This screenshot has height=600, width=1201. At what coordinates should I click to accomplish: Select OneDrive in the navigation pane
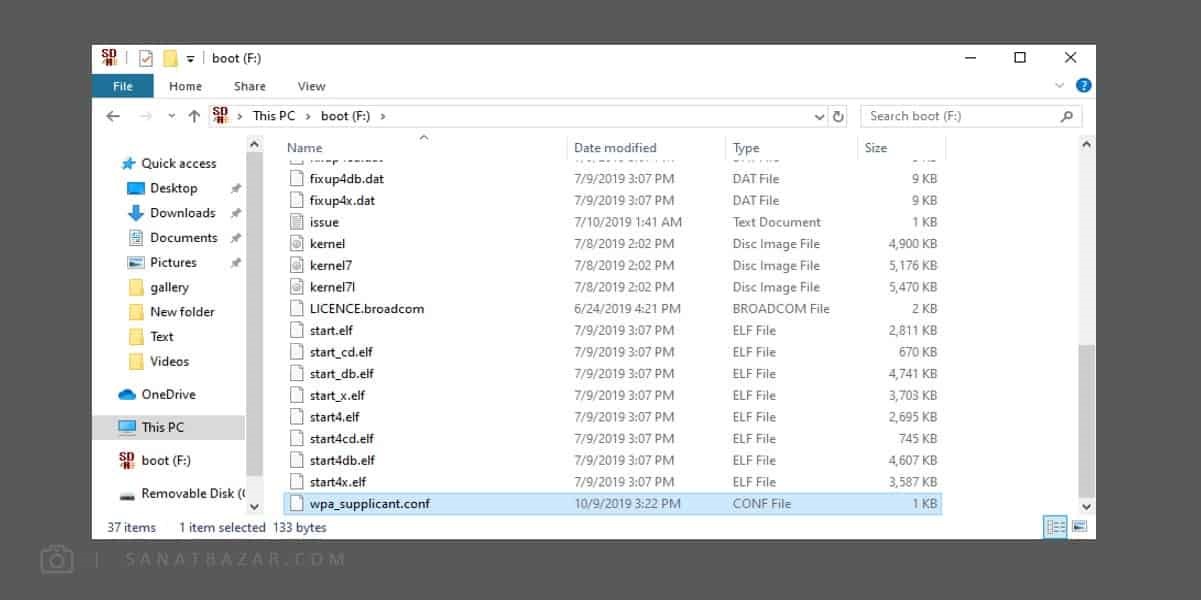pos(168,394)
